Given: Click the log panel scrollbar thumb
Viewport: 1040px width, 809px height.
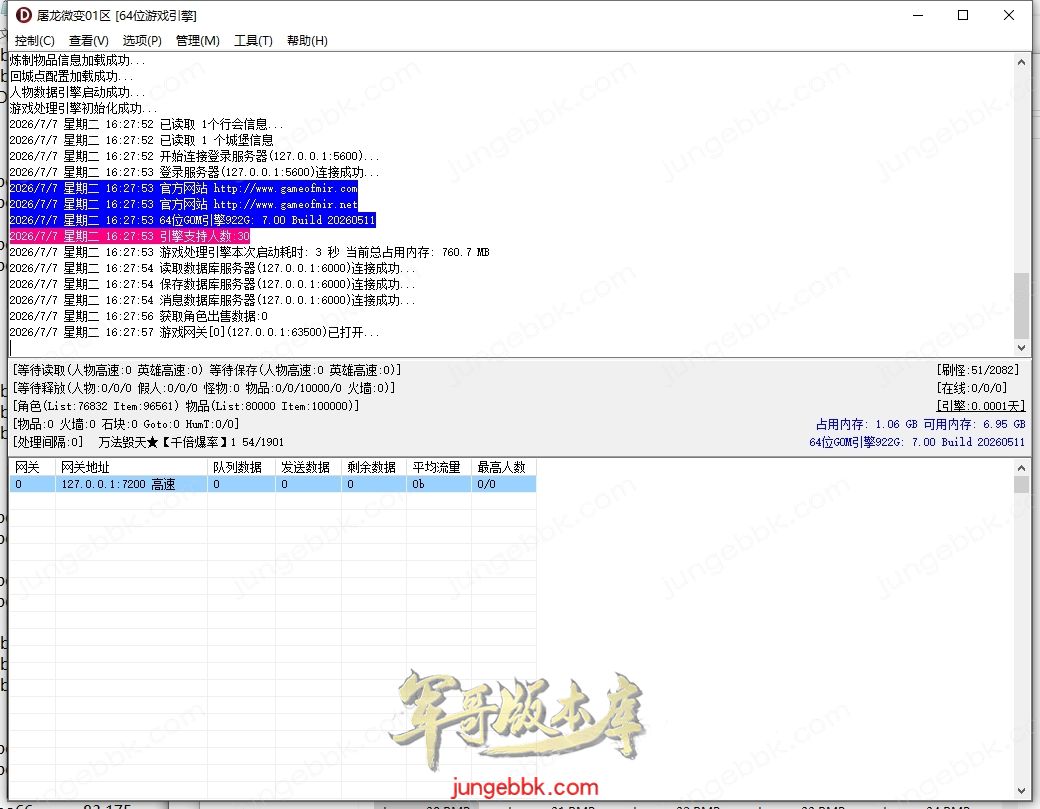Looking at the screenshot, I should [1021, 305].
